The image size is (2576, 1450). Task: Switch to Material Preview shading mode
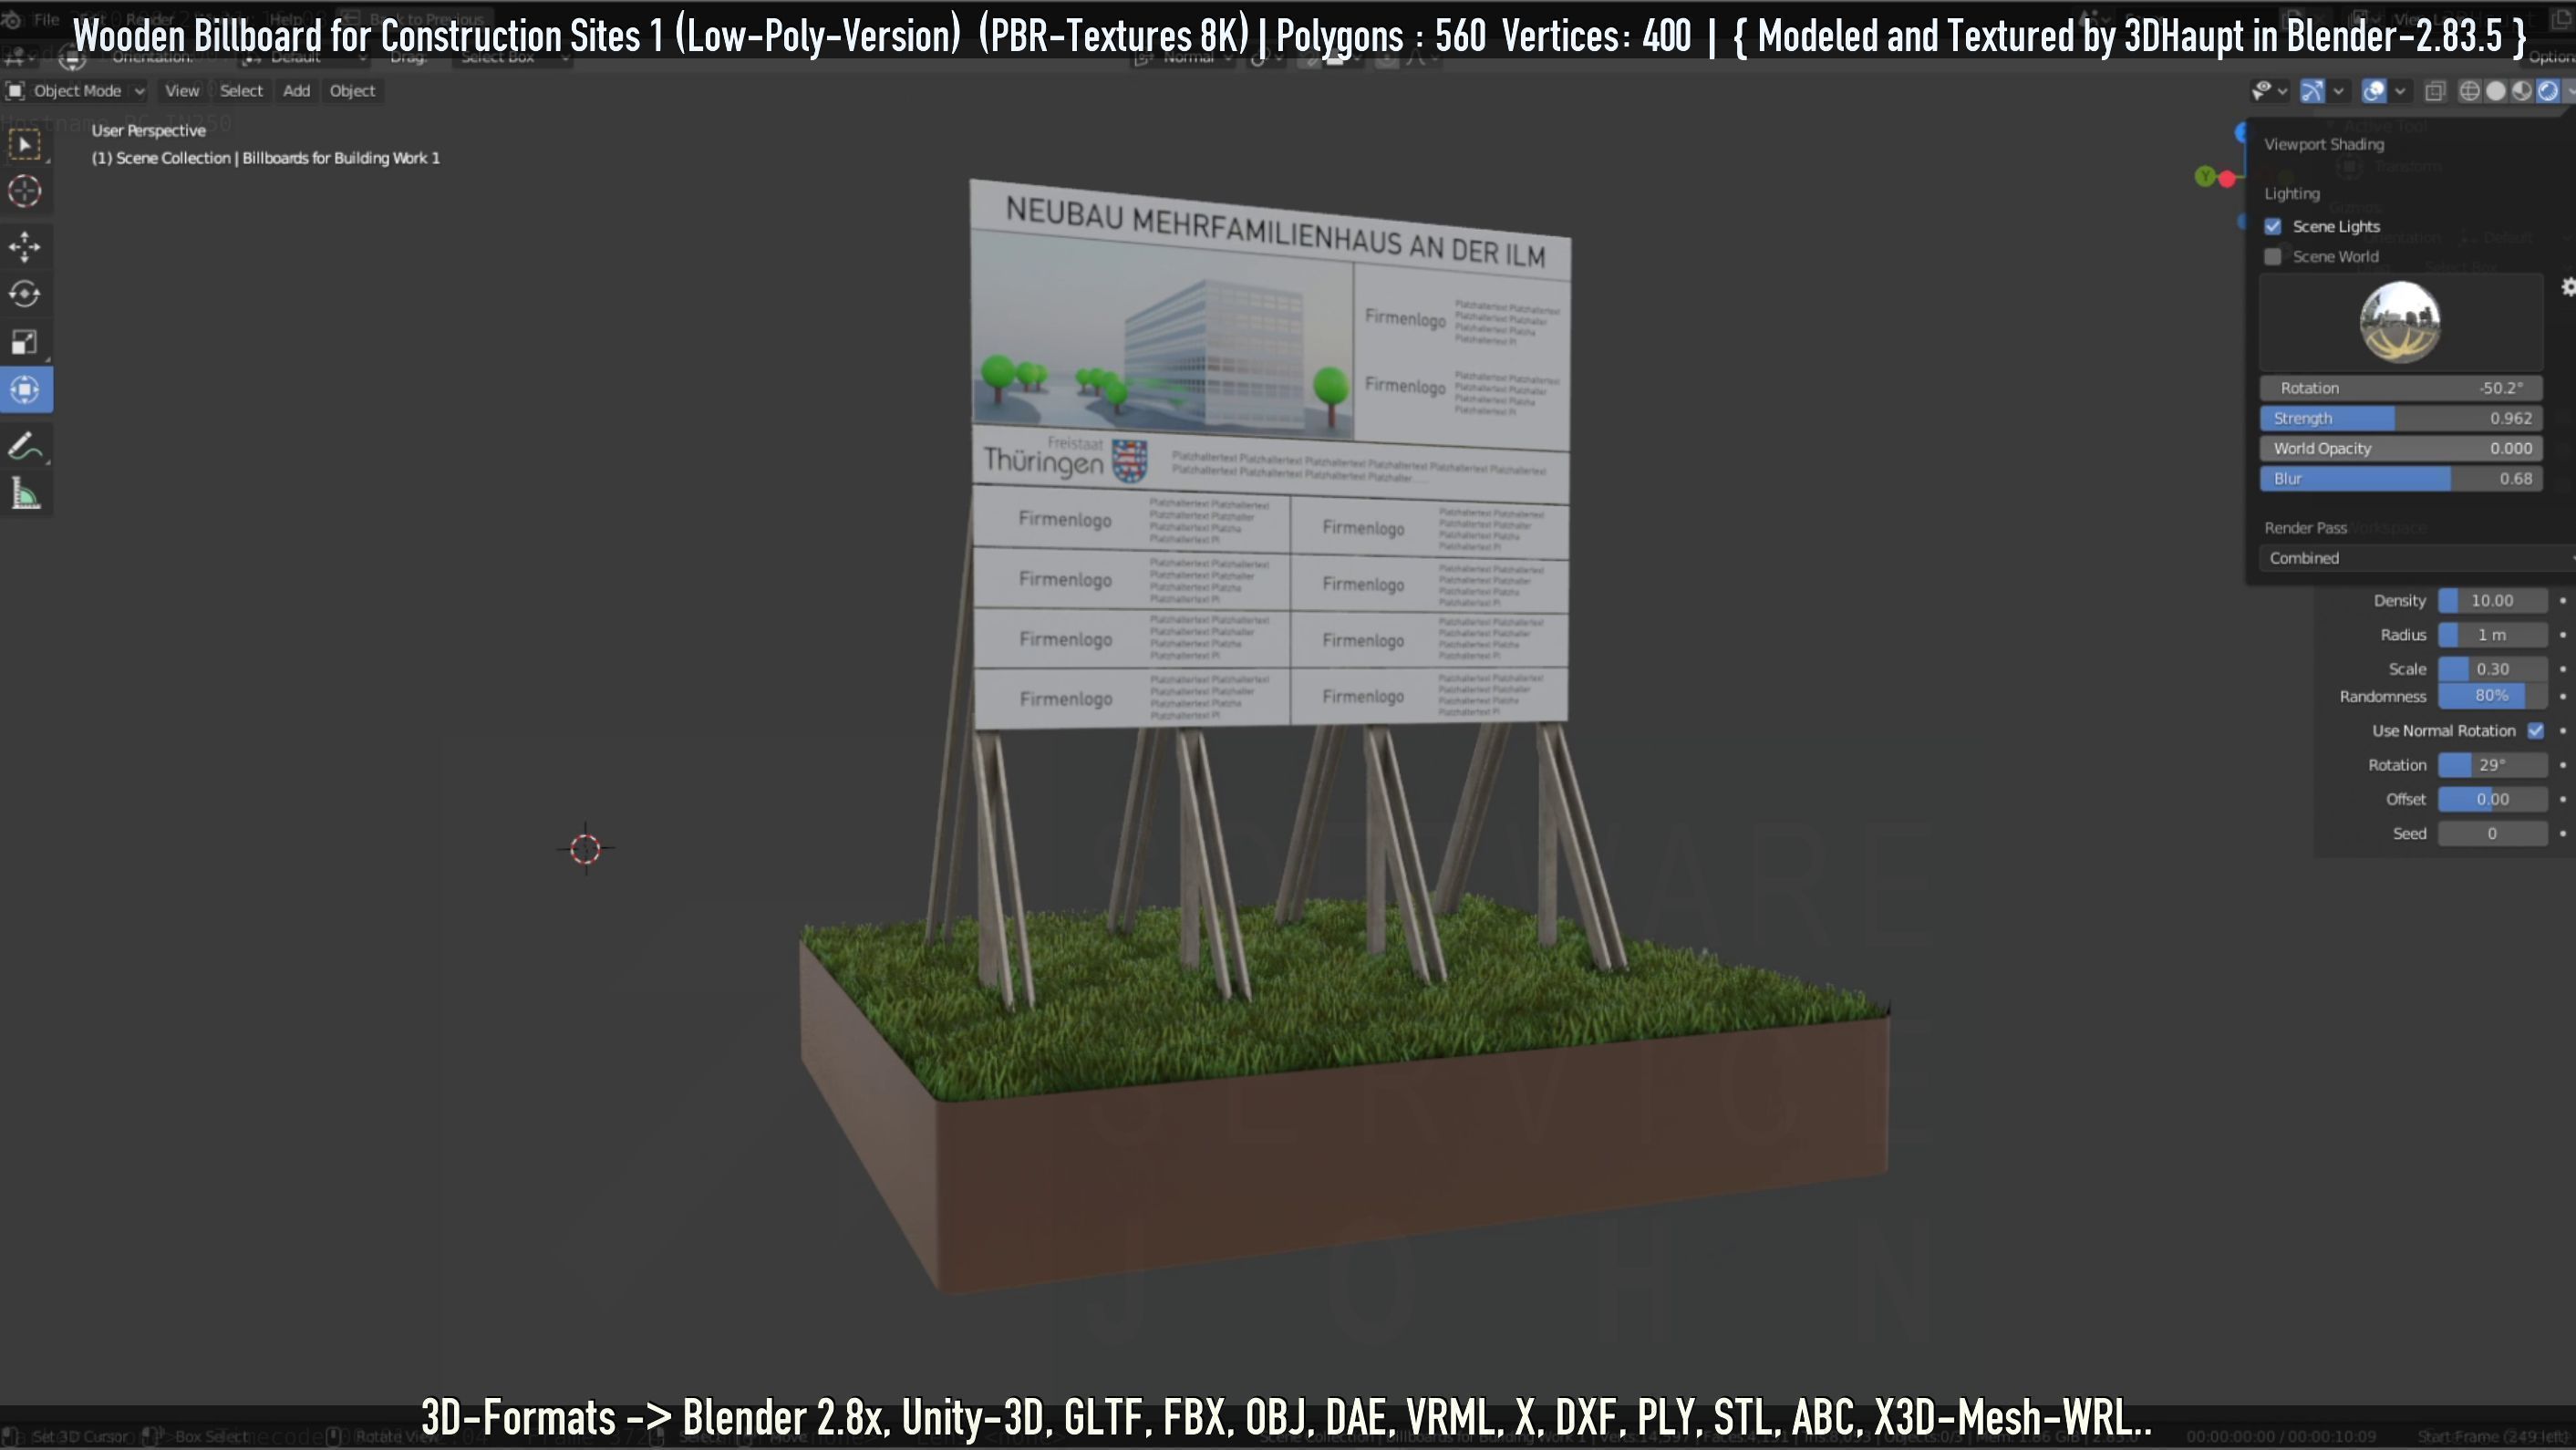click(2522, 91)
